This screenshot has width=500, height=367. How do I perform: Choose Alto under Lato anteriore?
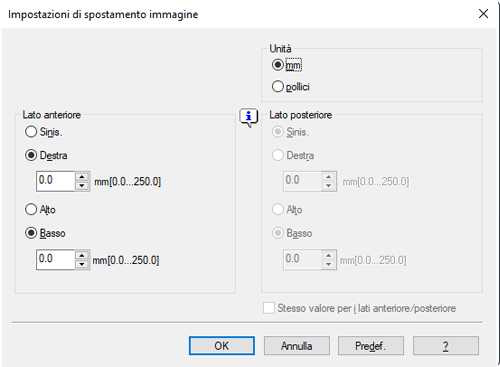coord(31,209)
